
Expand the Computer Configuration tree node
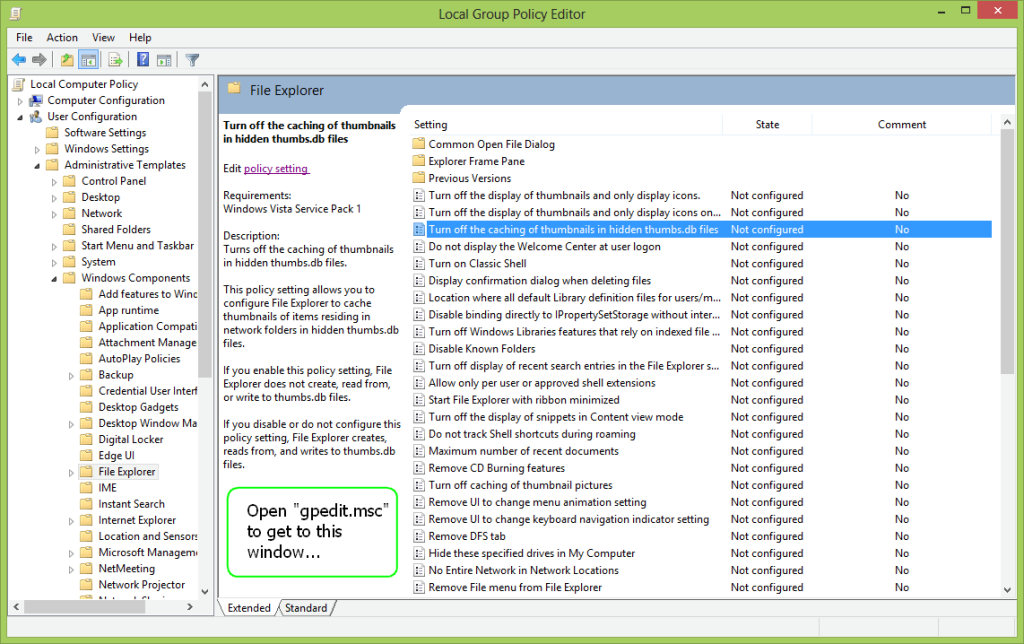[20, 100]
